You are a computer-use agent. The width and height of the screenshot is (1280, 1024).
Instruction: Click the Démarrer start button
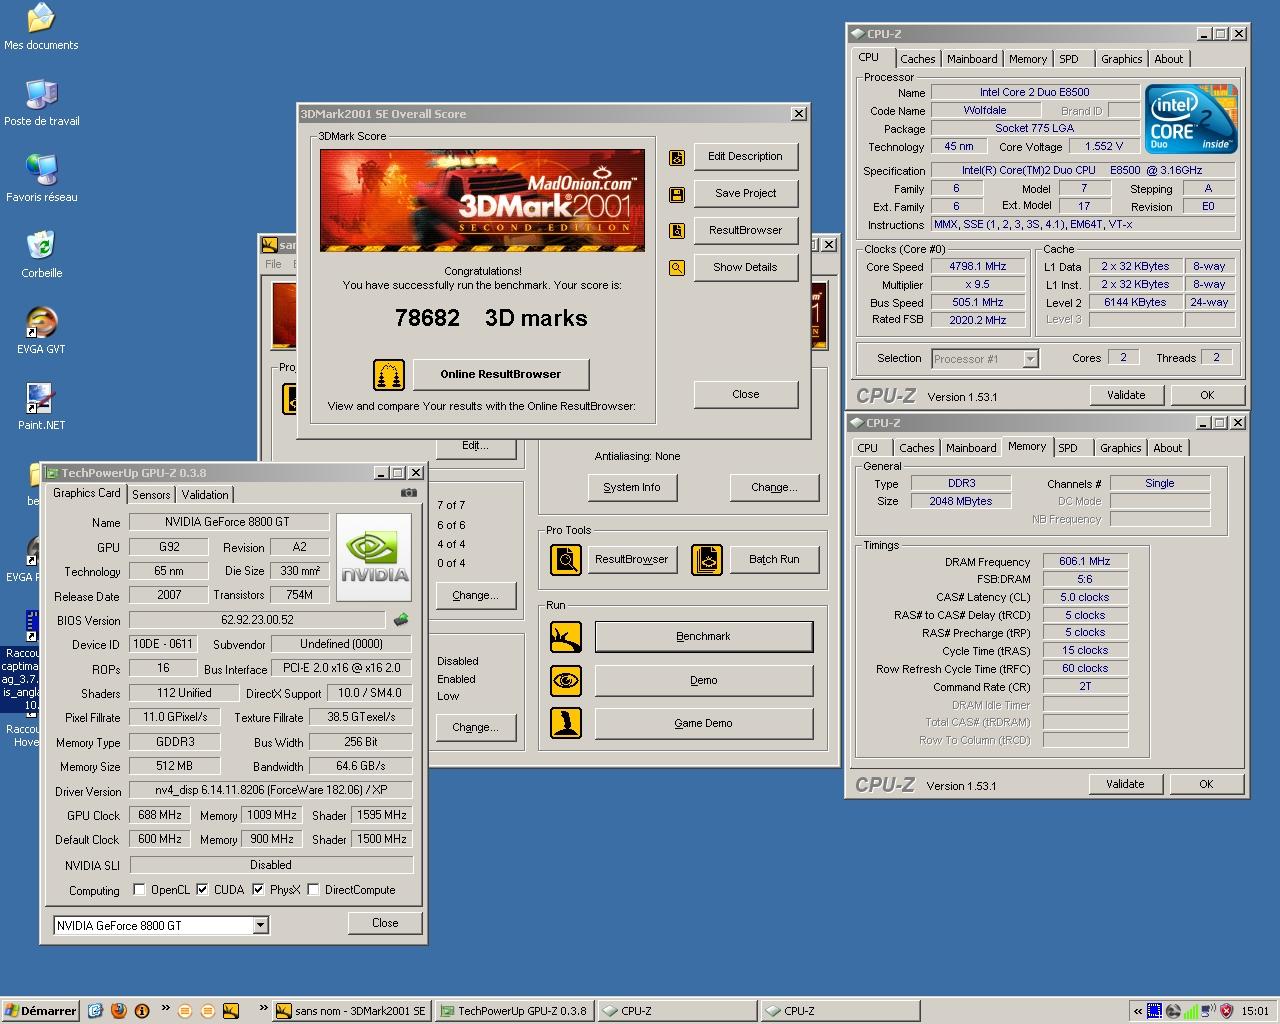40,1011
